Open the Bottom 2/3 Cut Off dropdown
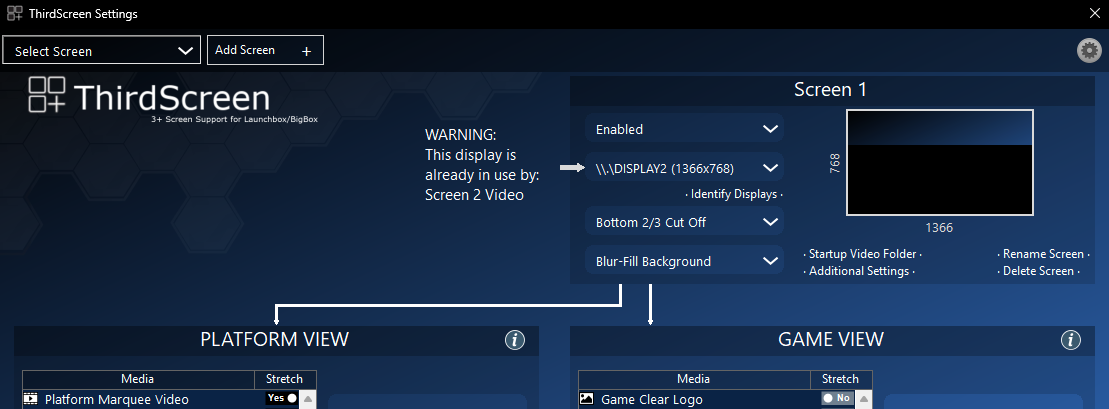This screenshot has width=1109, height=409. click(x=684, y=221)
